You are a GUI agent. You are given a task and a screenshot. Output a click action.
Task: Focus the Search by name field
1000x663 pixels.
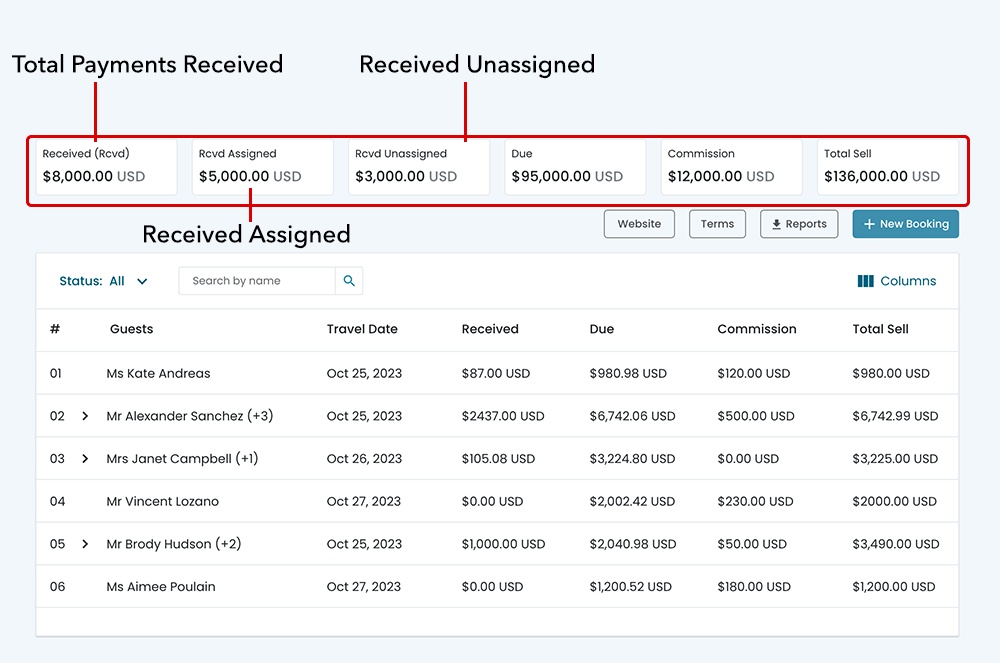click(x=257, y=281)
